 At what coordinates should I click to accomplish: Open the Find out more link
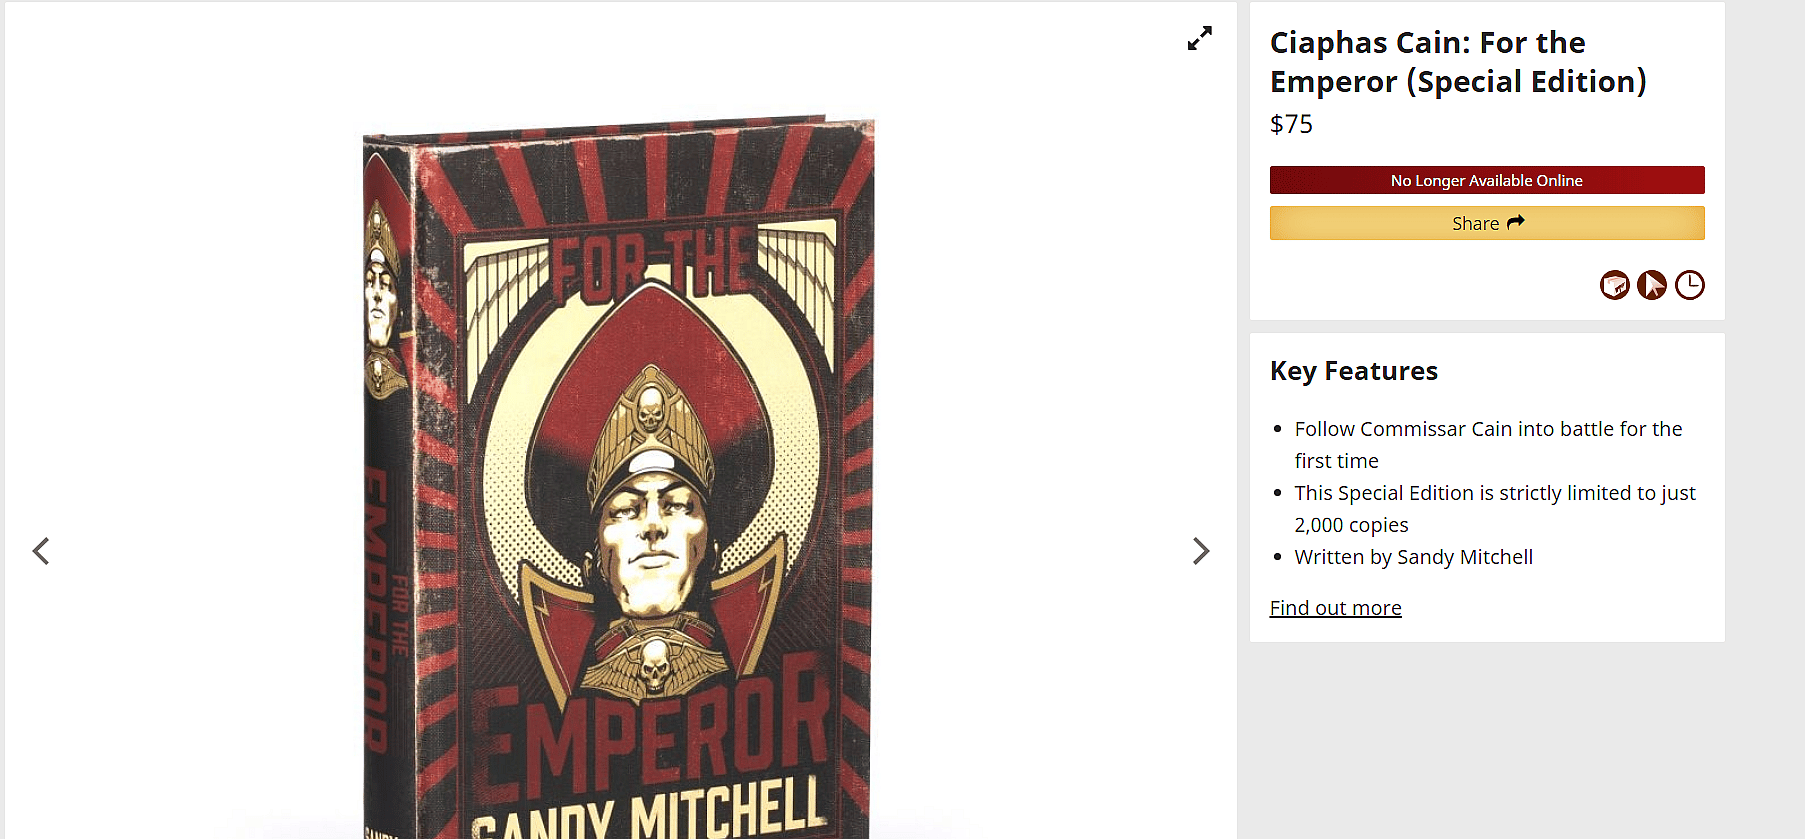point(1335,608)
